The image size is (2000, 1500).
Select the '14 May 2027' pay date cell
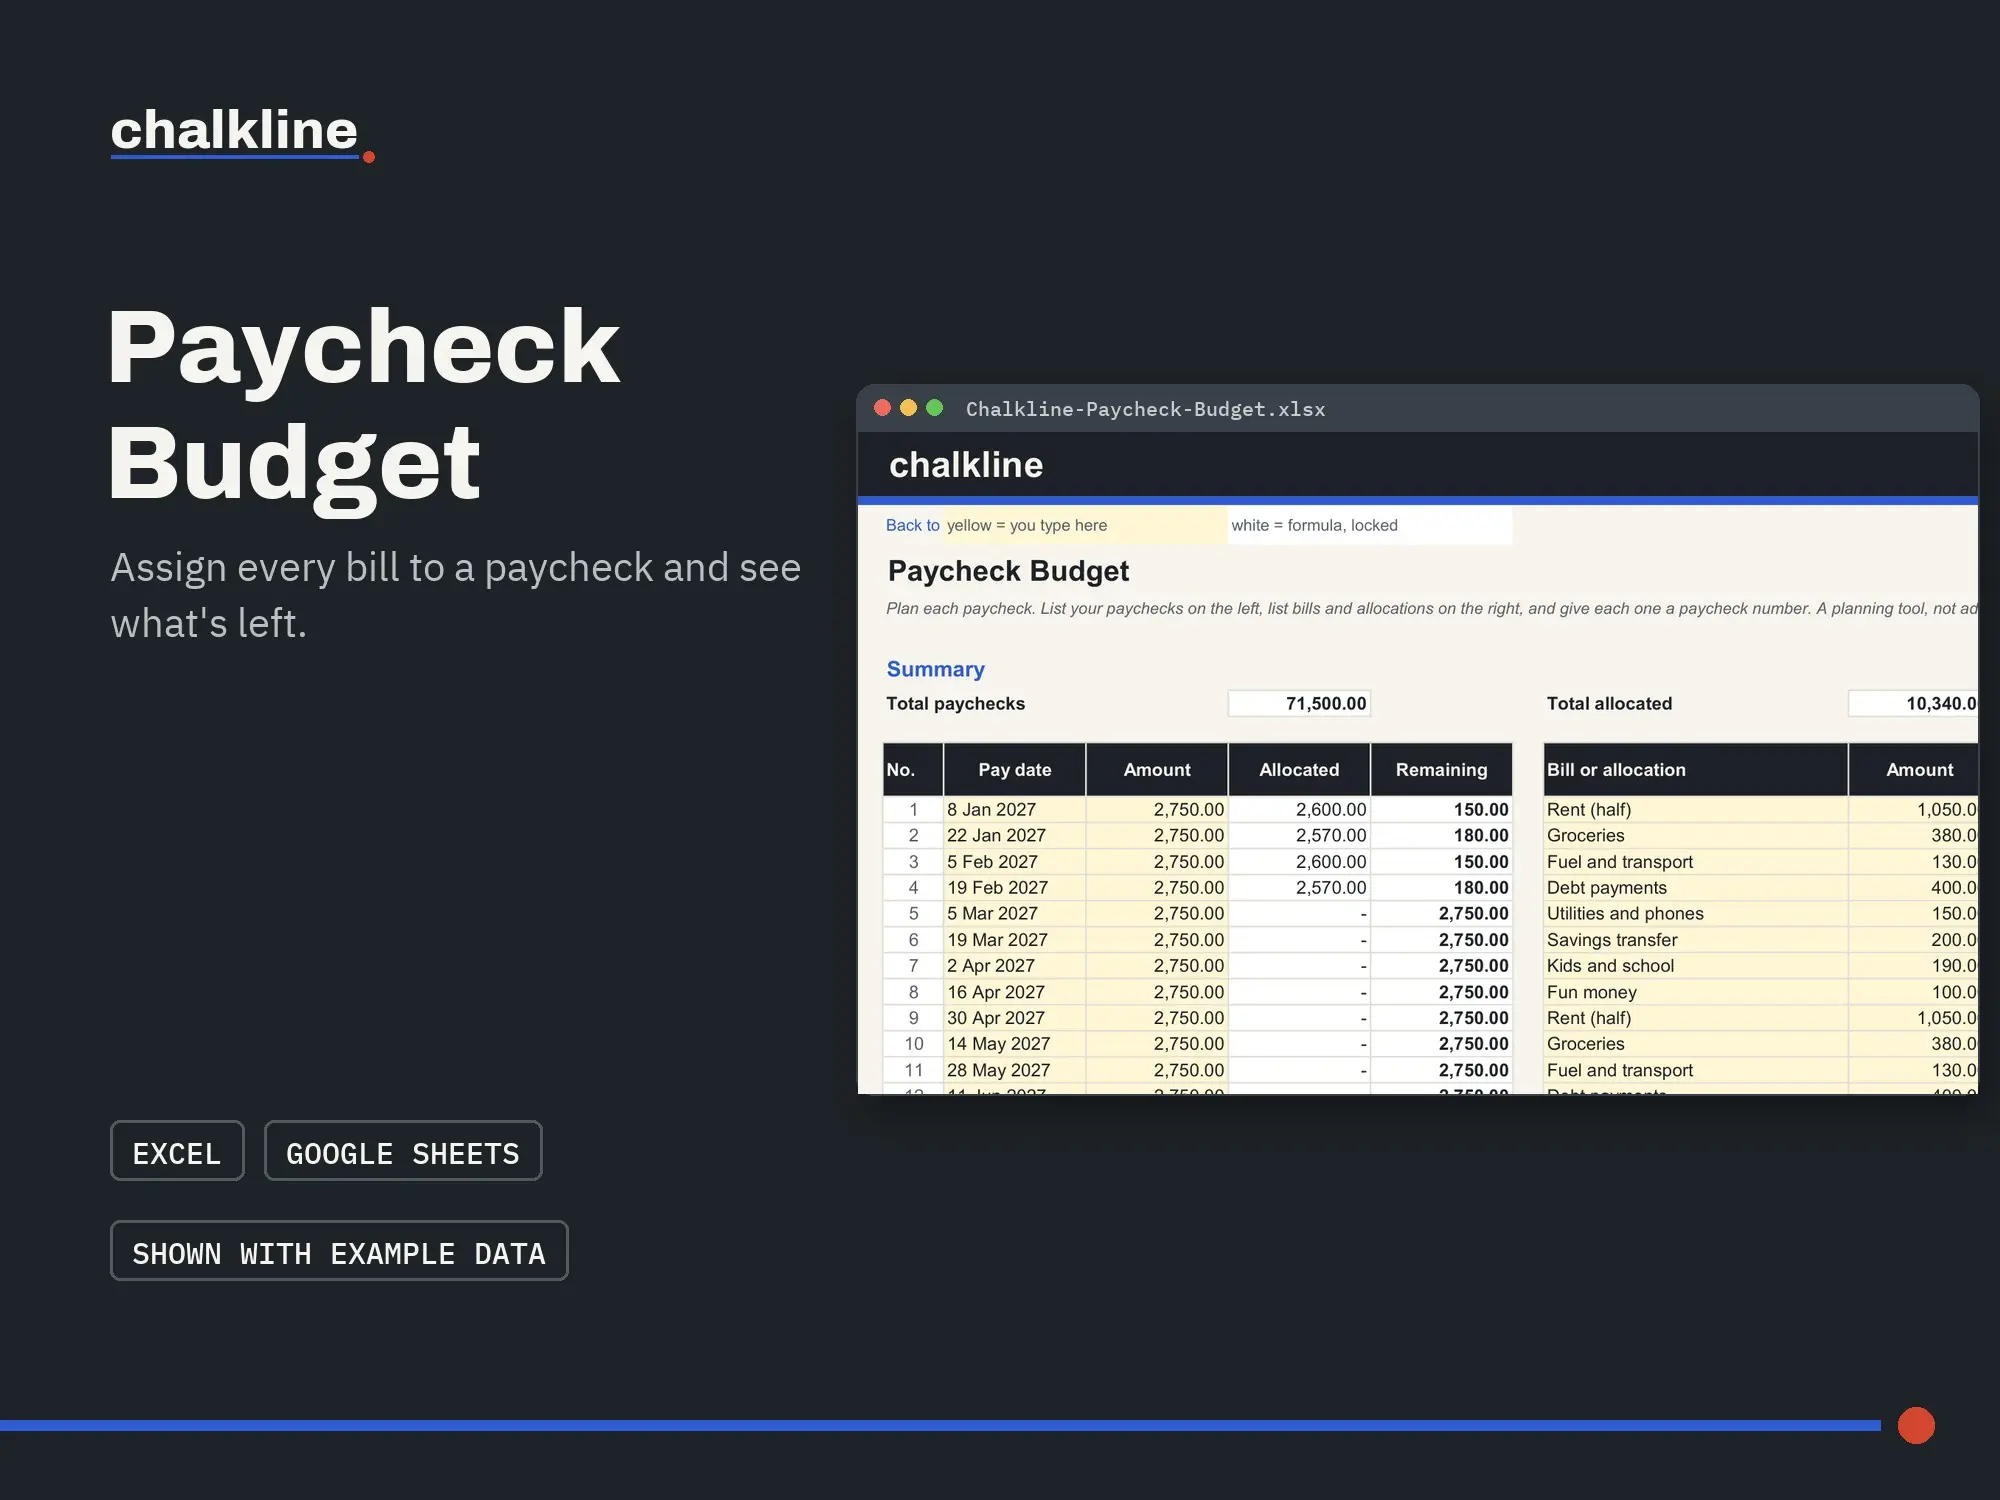click(x=1014, y=1044)
